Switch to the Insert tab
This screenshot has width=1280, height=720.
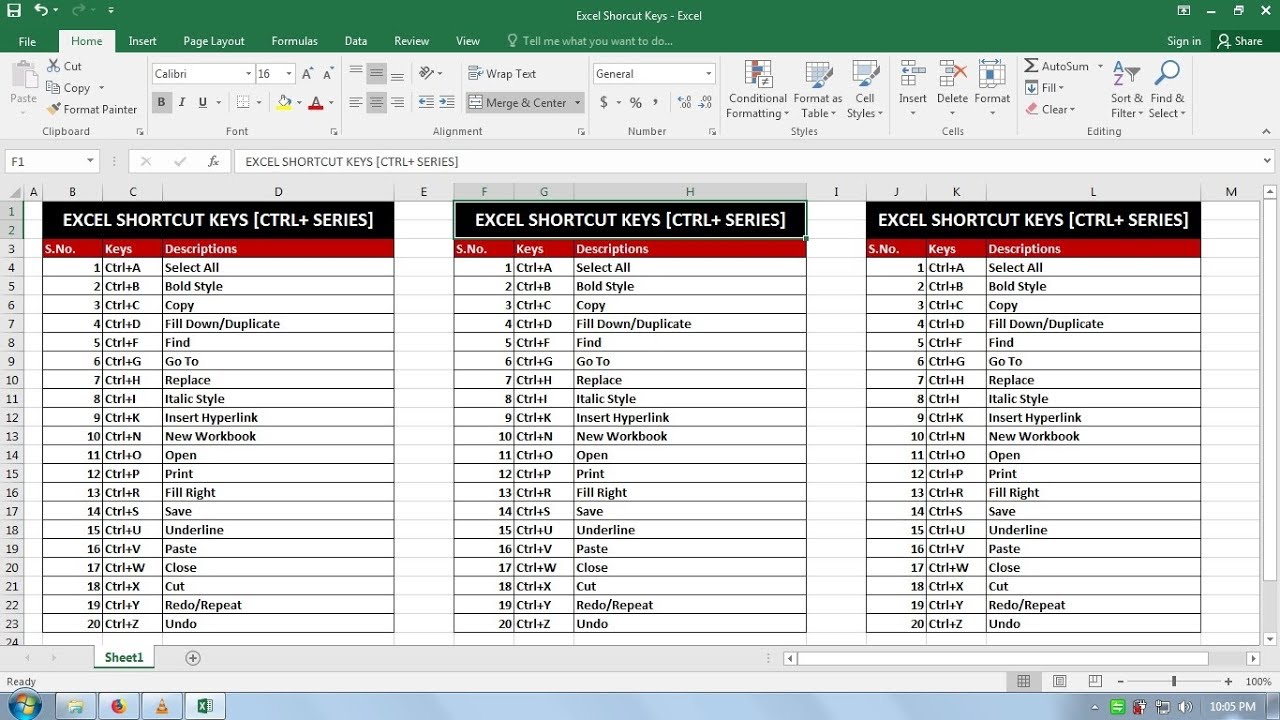142,41
